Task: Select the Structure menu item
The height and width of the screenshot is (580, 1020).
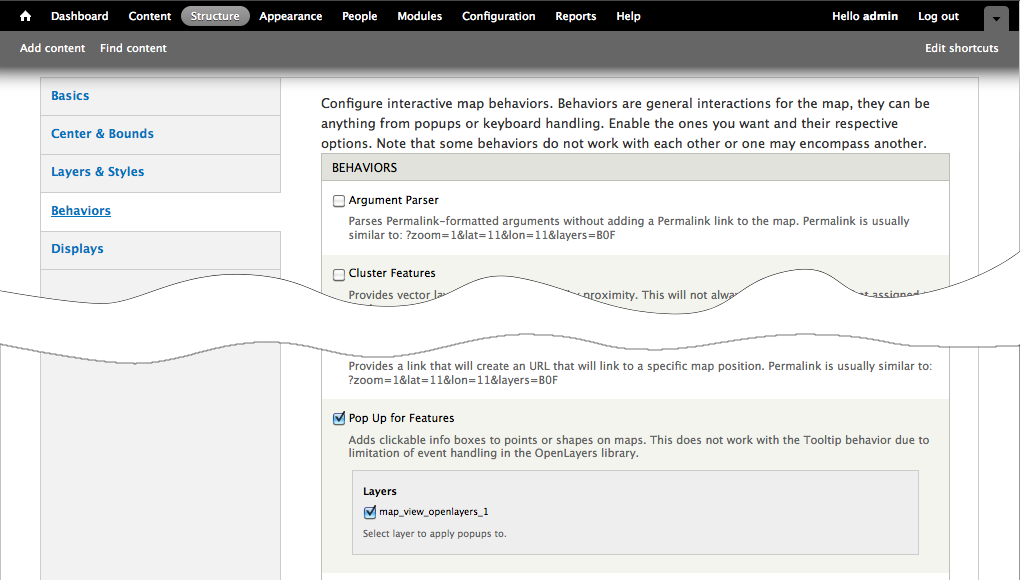Action: click(x=215, y=16)
